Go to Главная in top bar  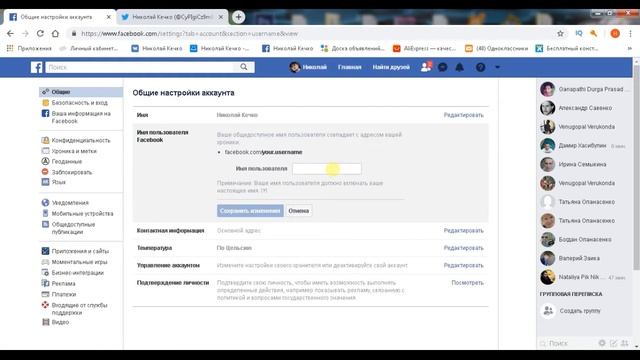point(349,67)
